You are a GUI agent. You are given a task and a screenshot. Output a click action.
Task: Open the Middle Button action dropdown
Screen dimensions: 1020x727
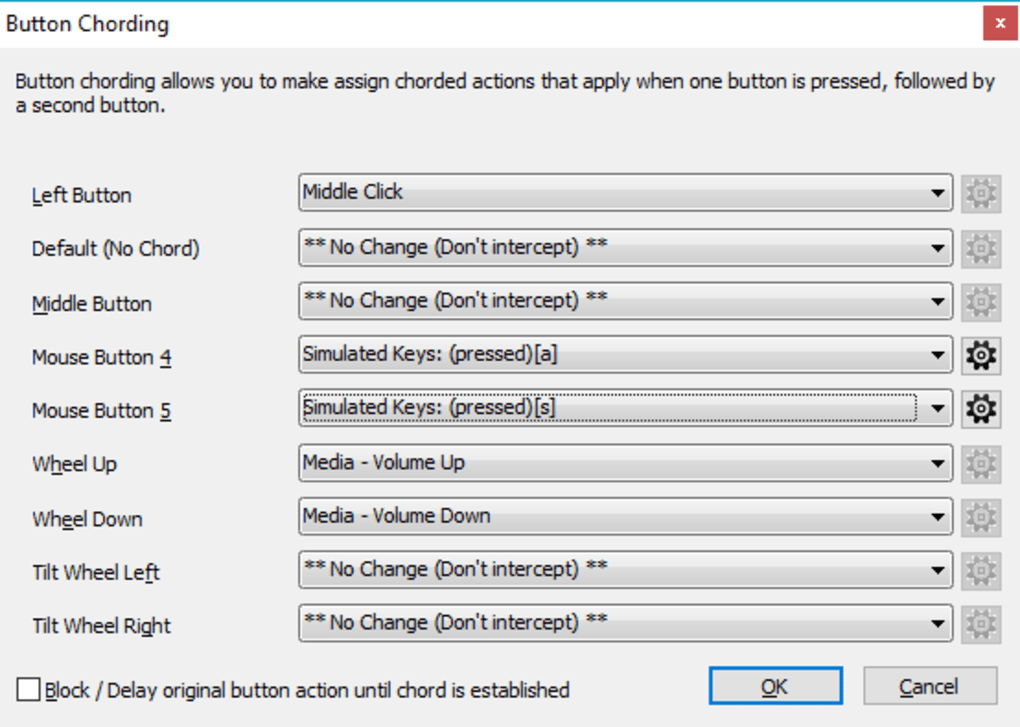[x=940, y=301]
